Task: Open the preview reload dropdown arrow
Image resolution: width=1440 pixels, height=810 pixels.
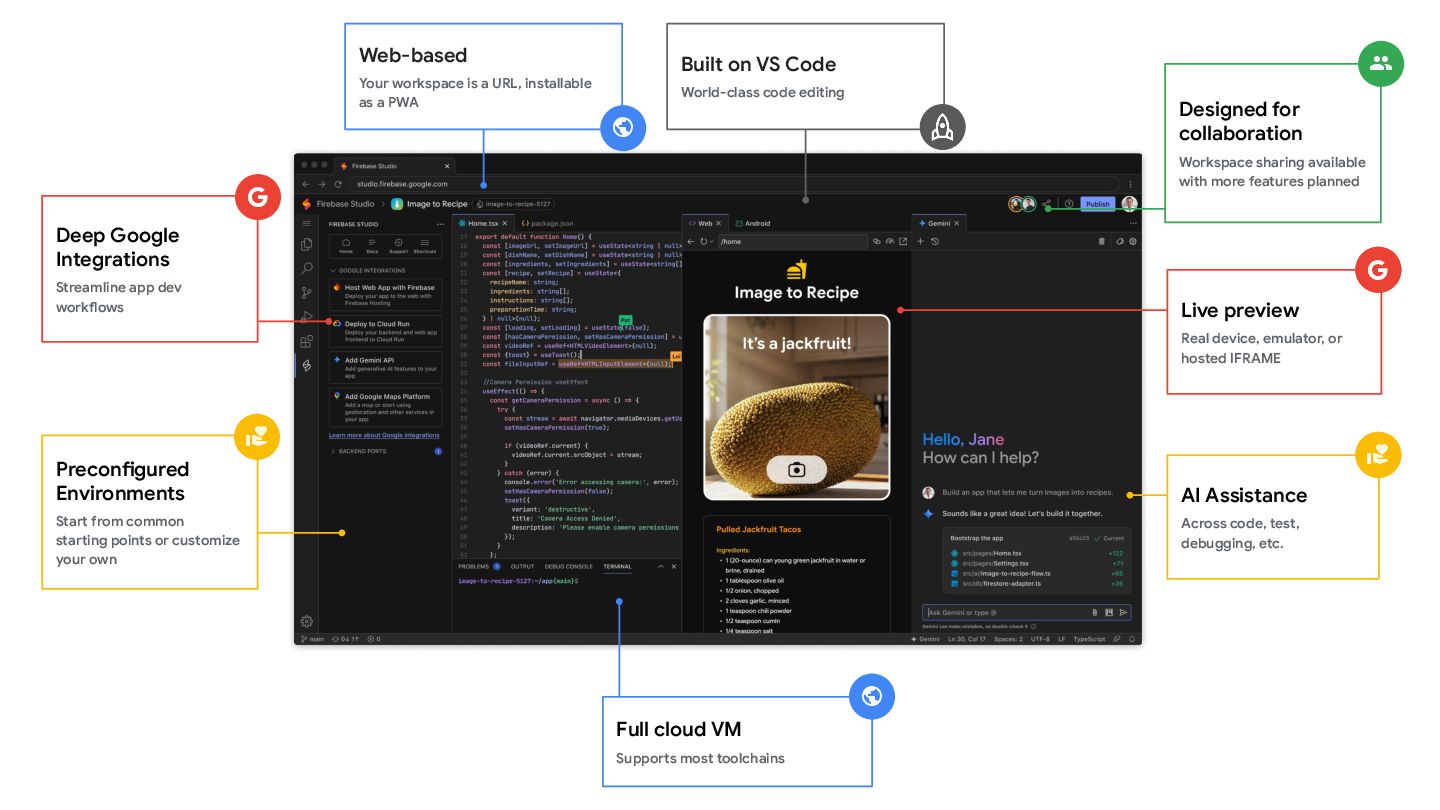Action: click(x=711, y=241)
